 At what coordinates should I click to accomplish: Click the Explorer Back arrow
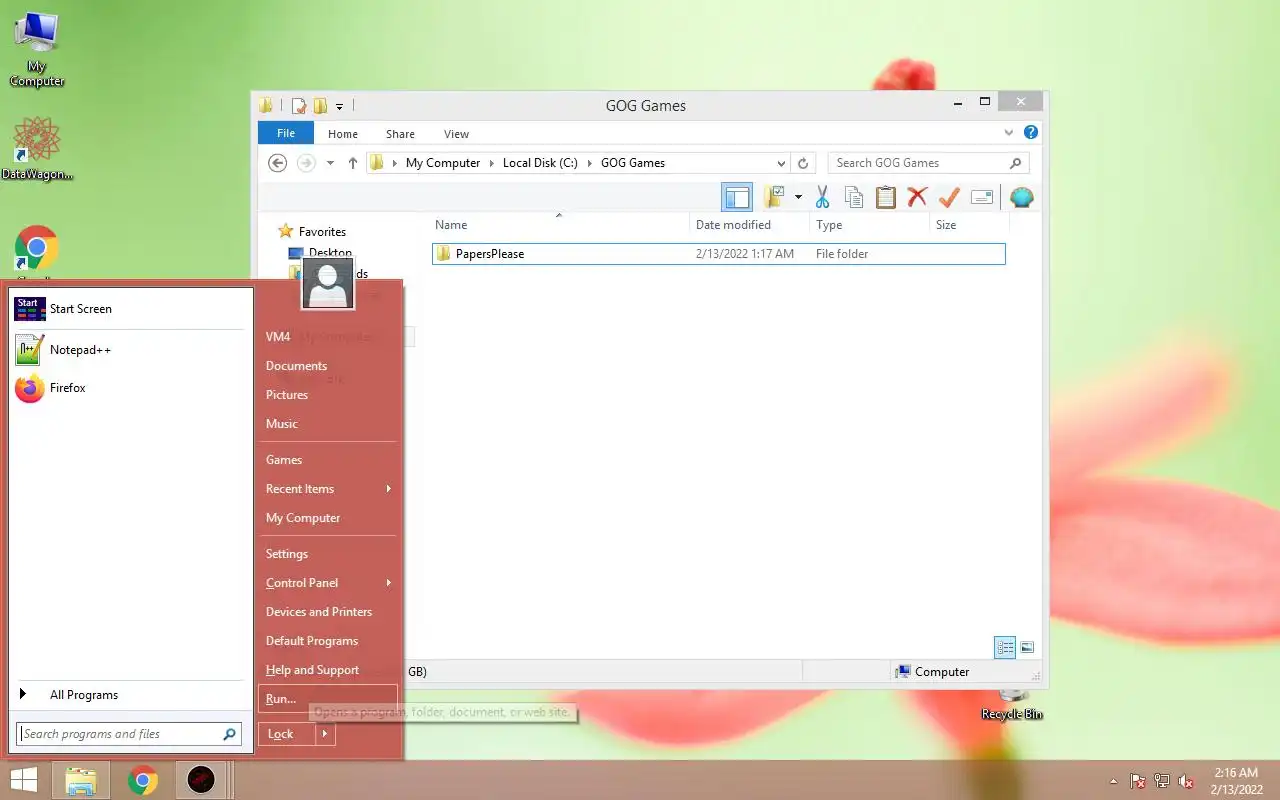[x=278, y=163]
